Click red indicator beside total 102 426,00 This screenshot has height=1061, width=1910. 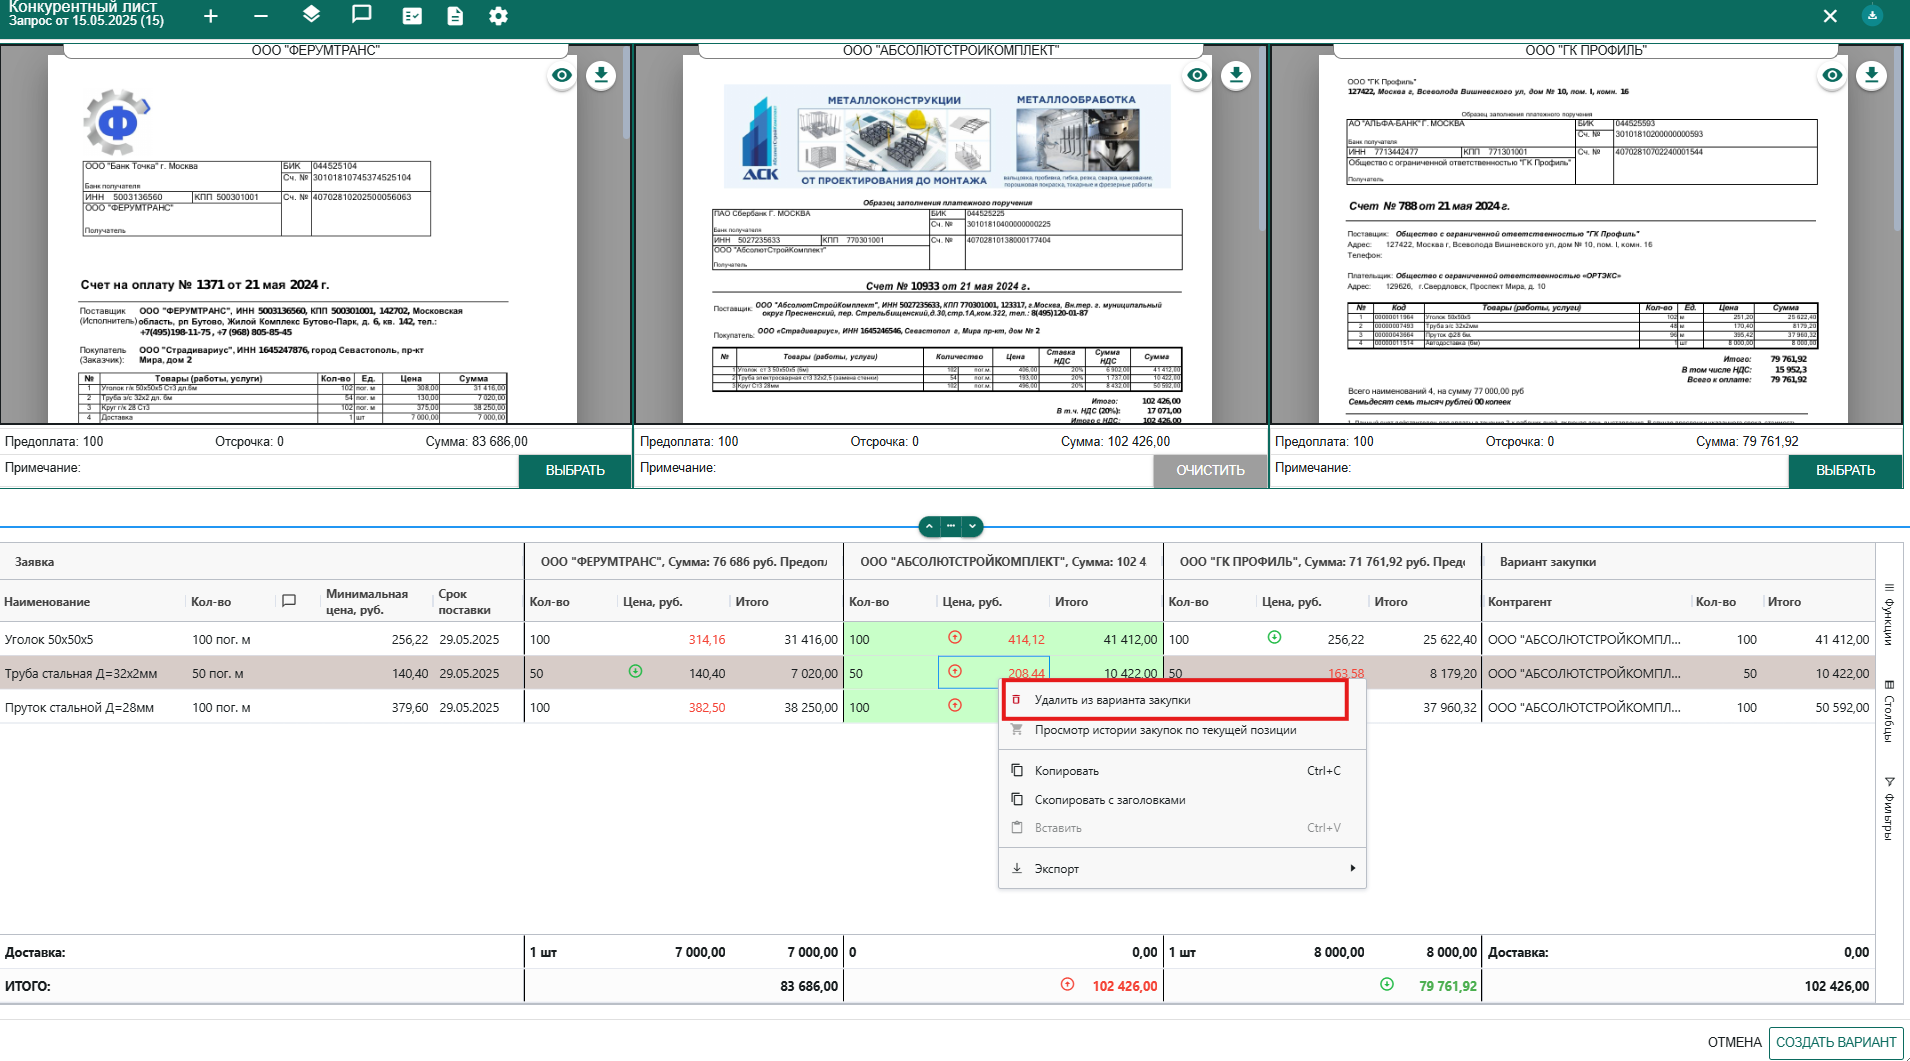tap(1067, 984)
